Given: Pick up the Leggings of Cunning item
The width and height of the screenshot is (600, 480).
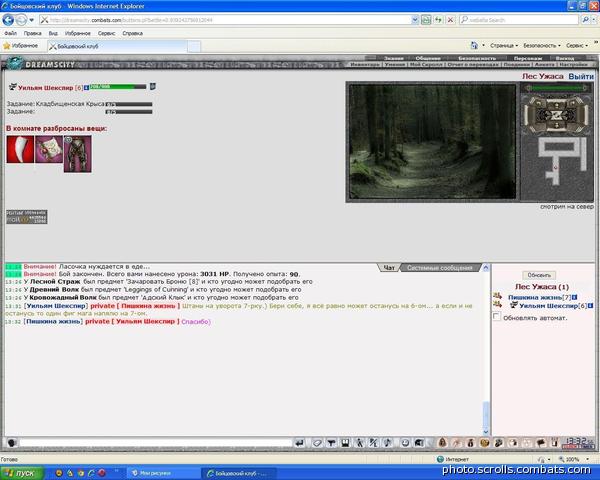Looking at the screenshot, I should click(78, 154).
